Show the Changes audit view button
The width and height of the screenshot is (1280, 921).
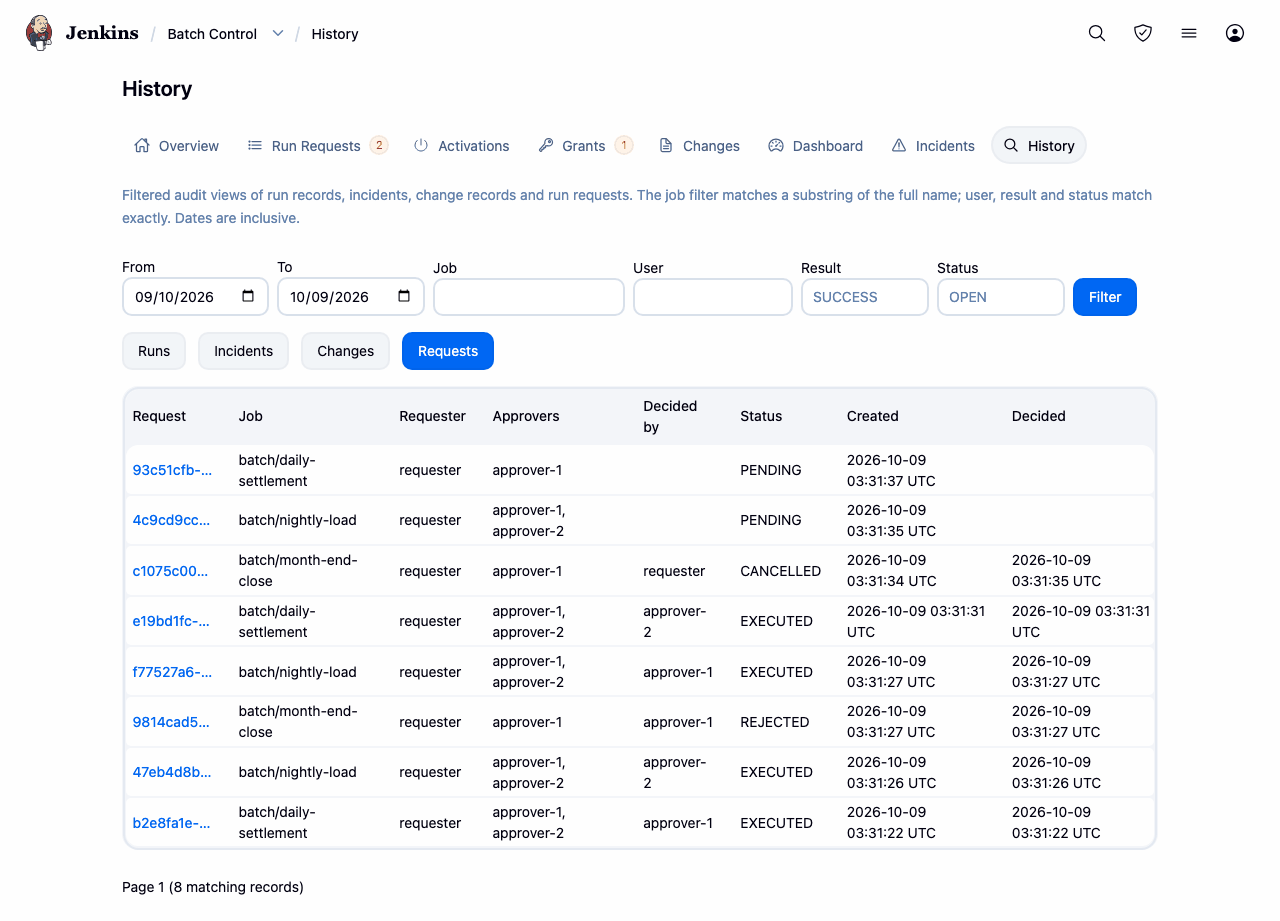click(345, 351)
